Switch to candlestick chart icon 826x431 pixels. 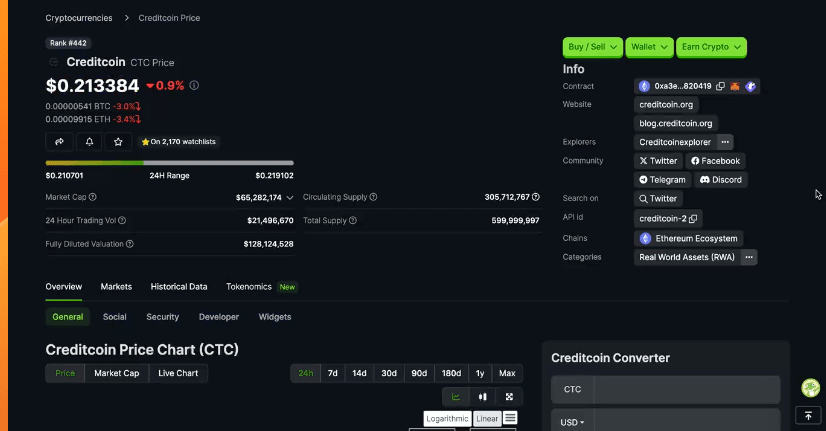[483, 397]
